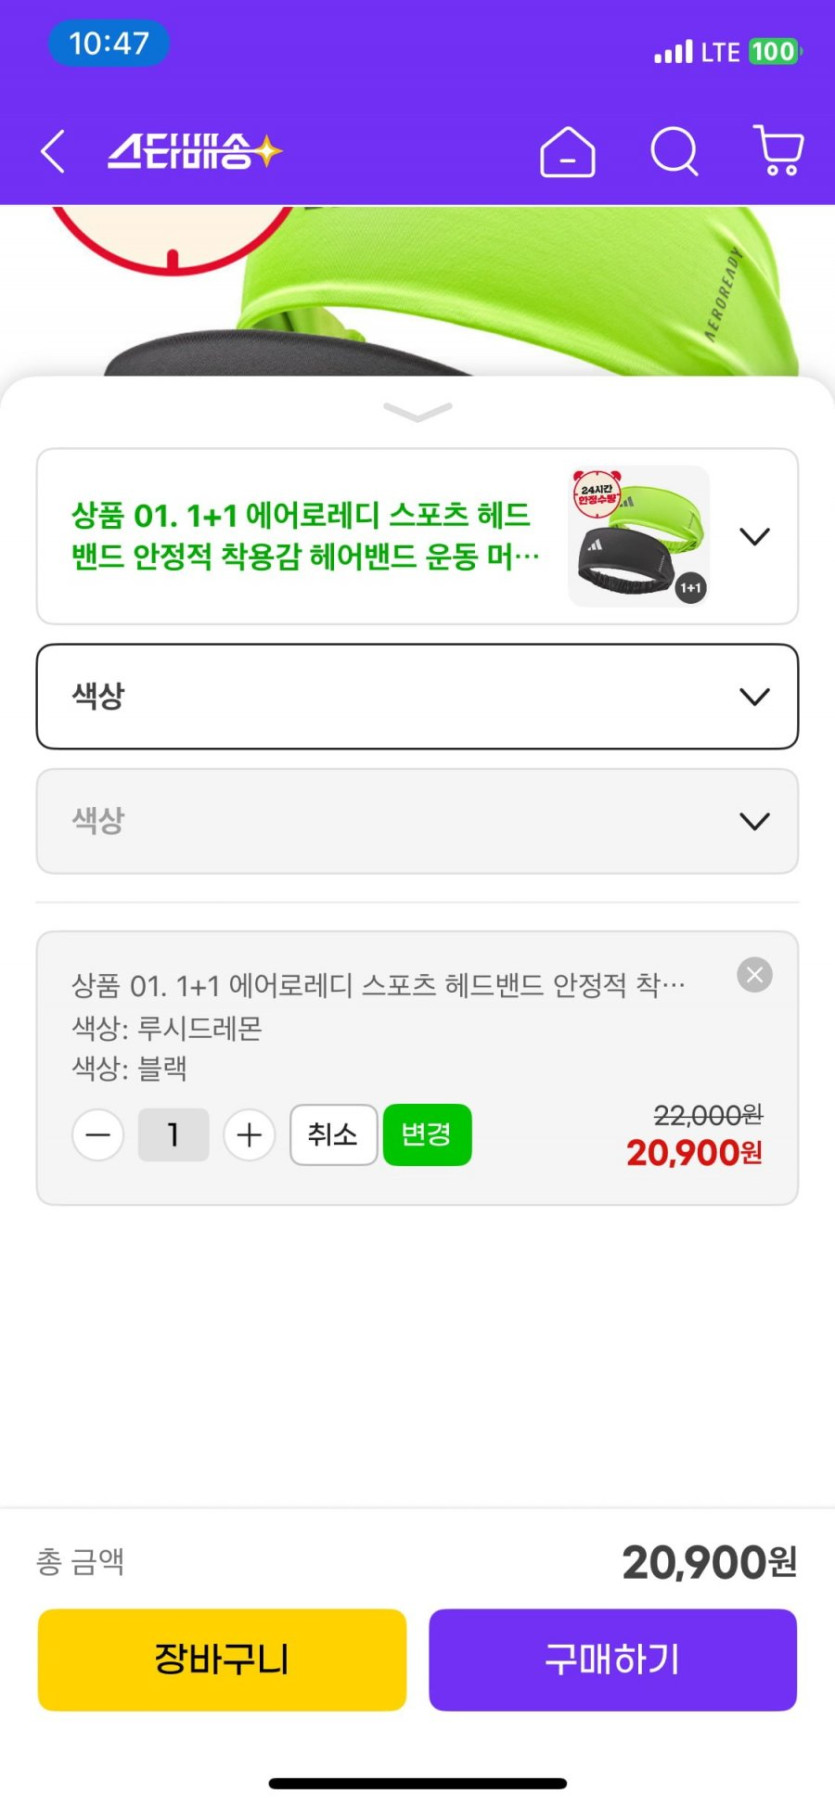The height and width of the screenshot is (1807, 835).
Task: Increase quantity with plus button
Action: coord(249,1135)
